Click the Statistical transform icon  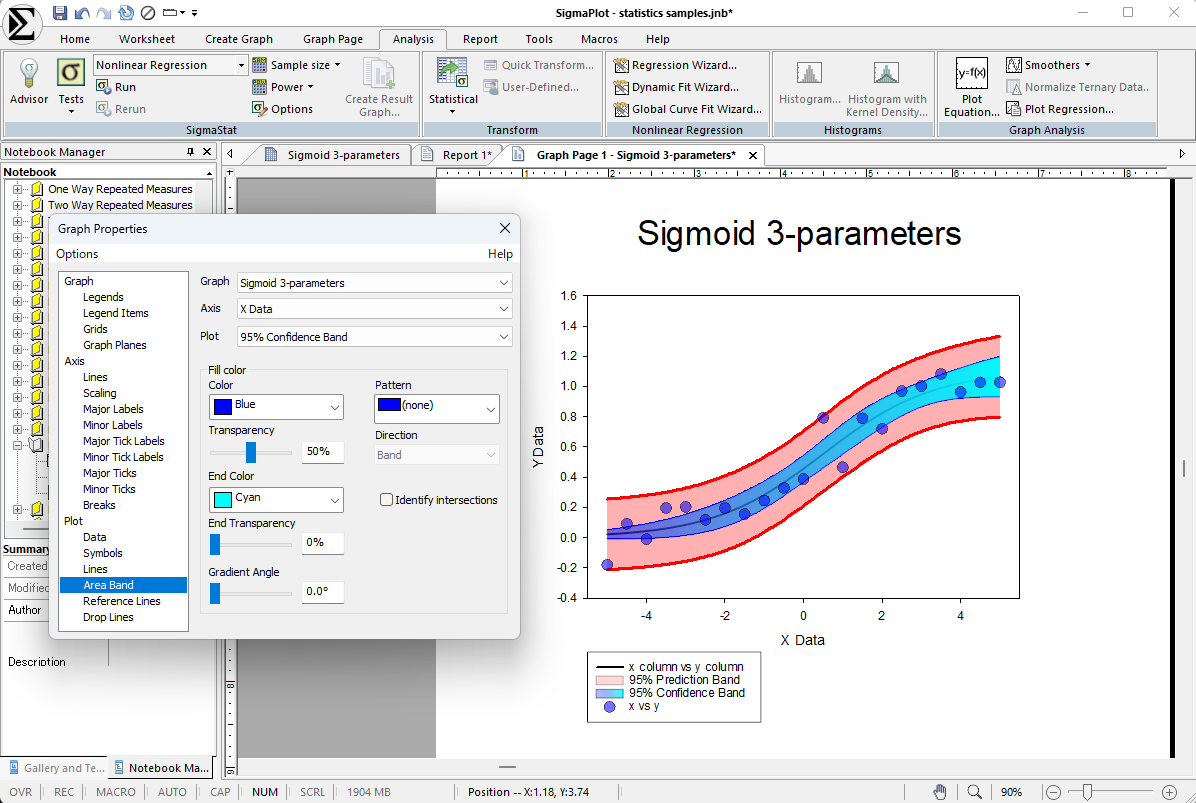pos(453,74)
